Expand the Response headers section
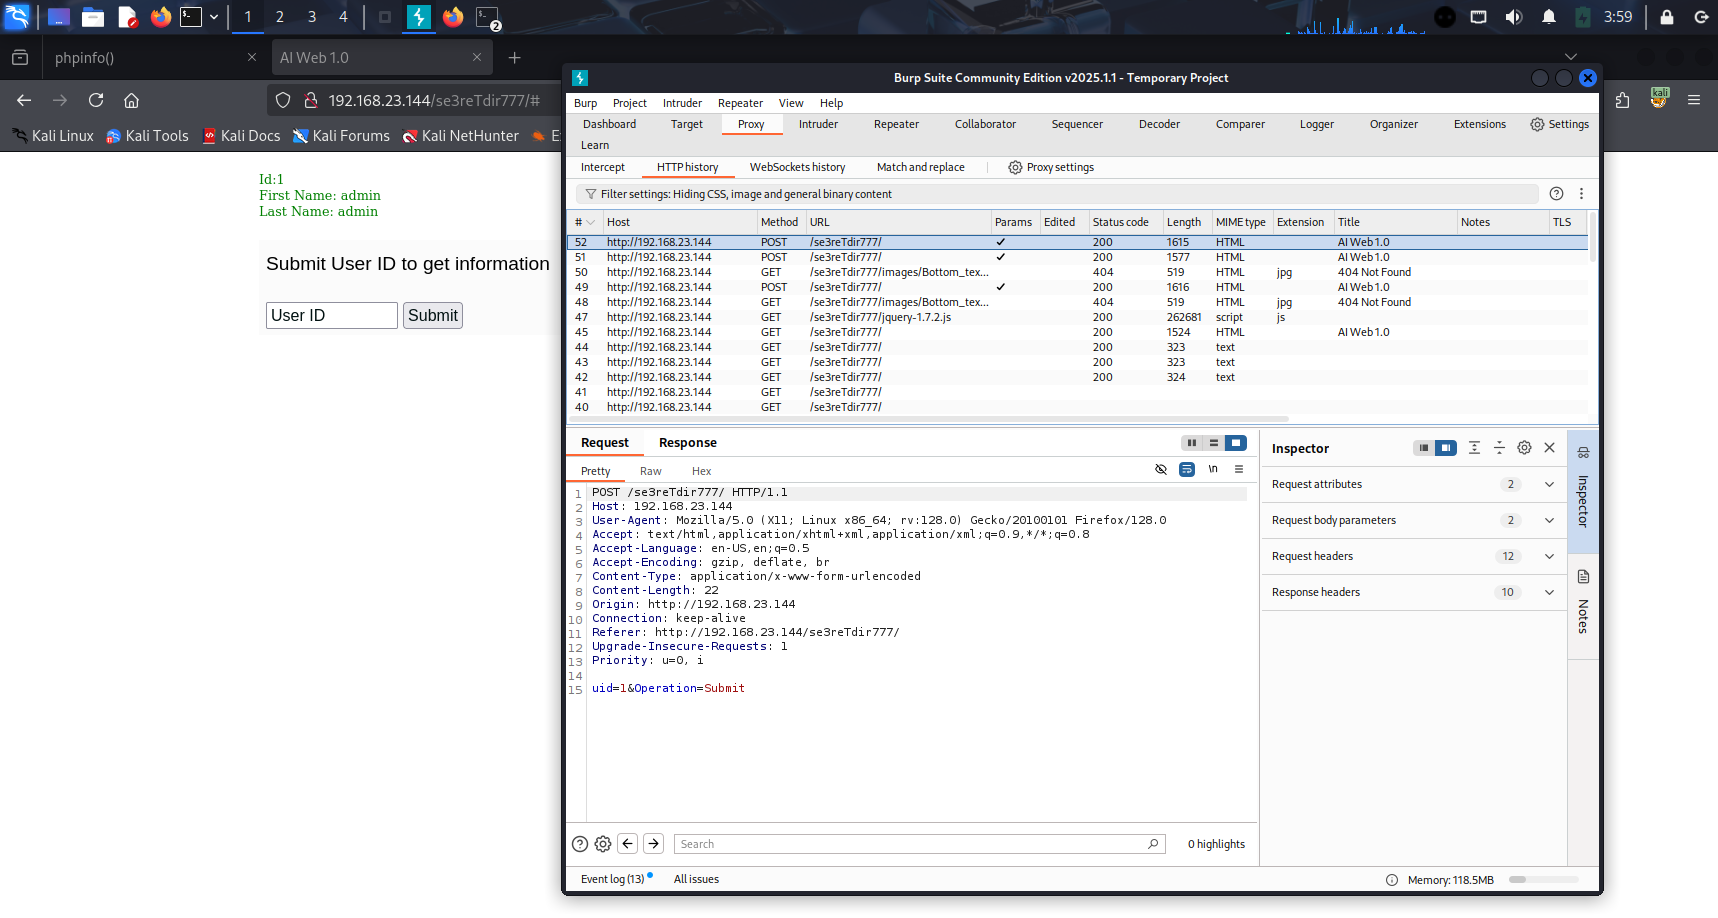Image resolution: width=1718 pixels, height=918 pixels. [1549, 592]
